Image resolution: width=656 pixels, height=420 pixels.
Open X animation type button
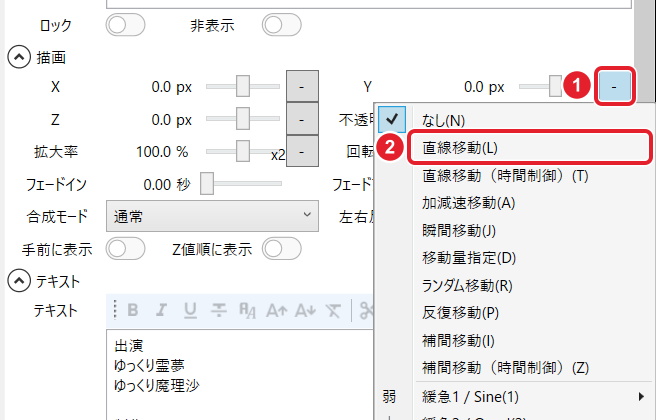[302, 87]
